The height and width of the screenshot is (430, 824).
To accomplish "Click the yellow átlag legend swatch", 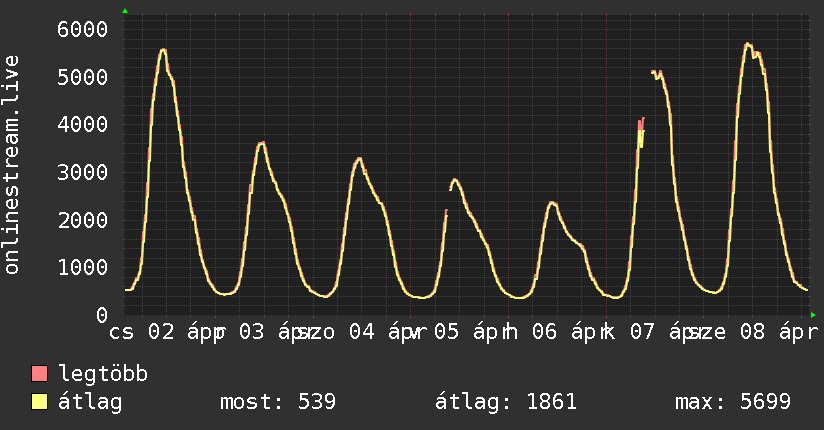I will [39, 402].
